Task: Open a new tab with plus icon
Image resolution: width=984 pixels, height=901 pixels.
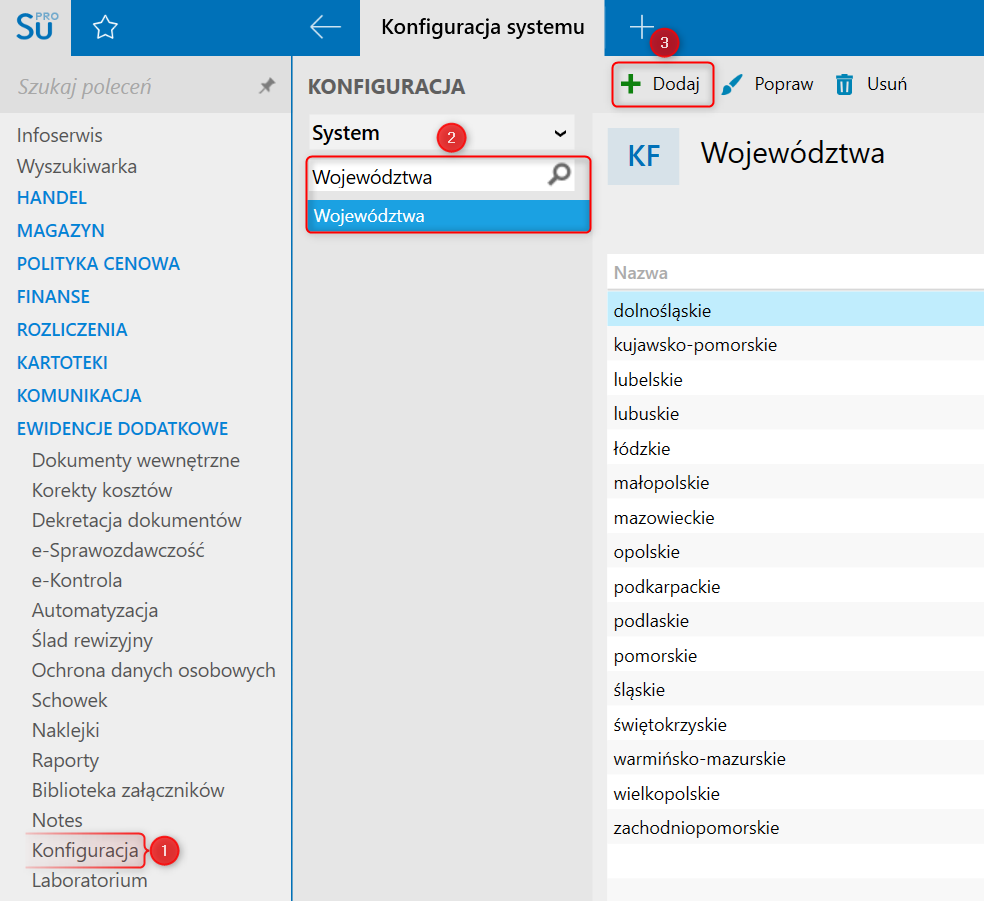Action: point(641,27)
